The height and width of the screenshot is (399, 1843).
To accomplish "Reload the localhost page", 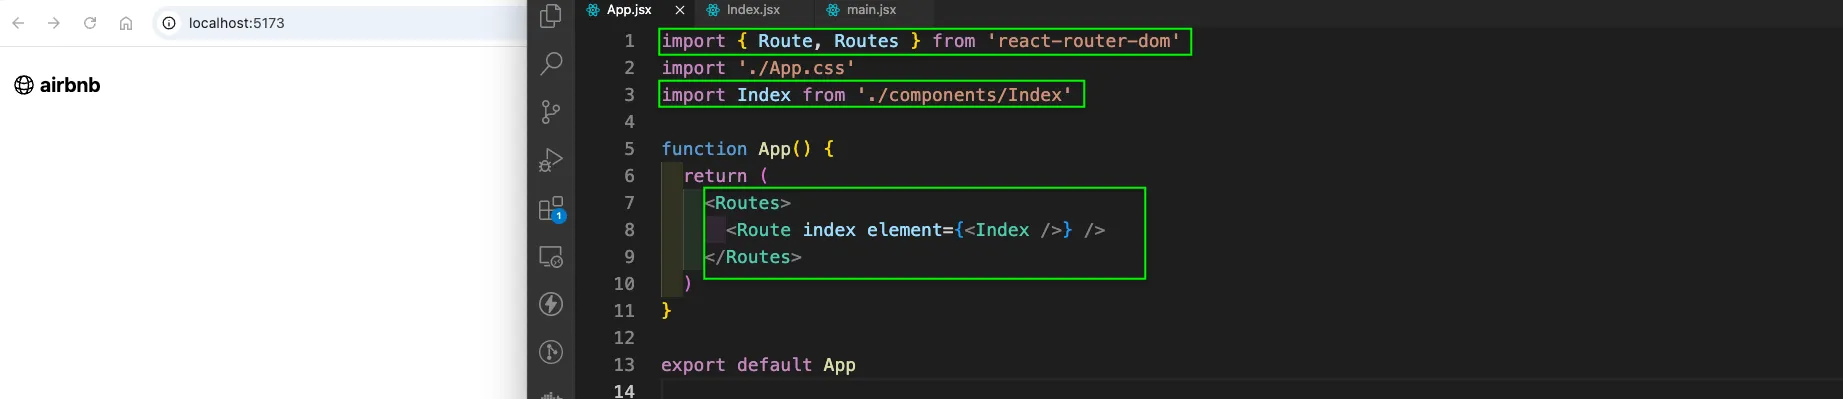I will click(90, 23).
